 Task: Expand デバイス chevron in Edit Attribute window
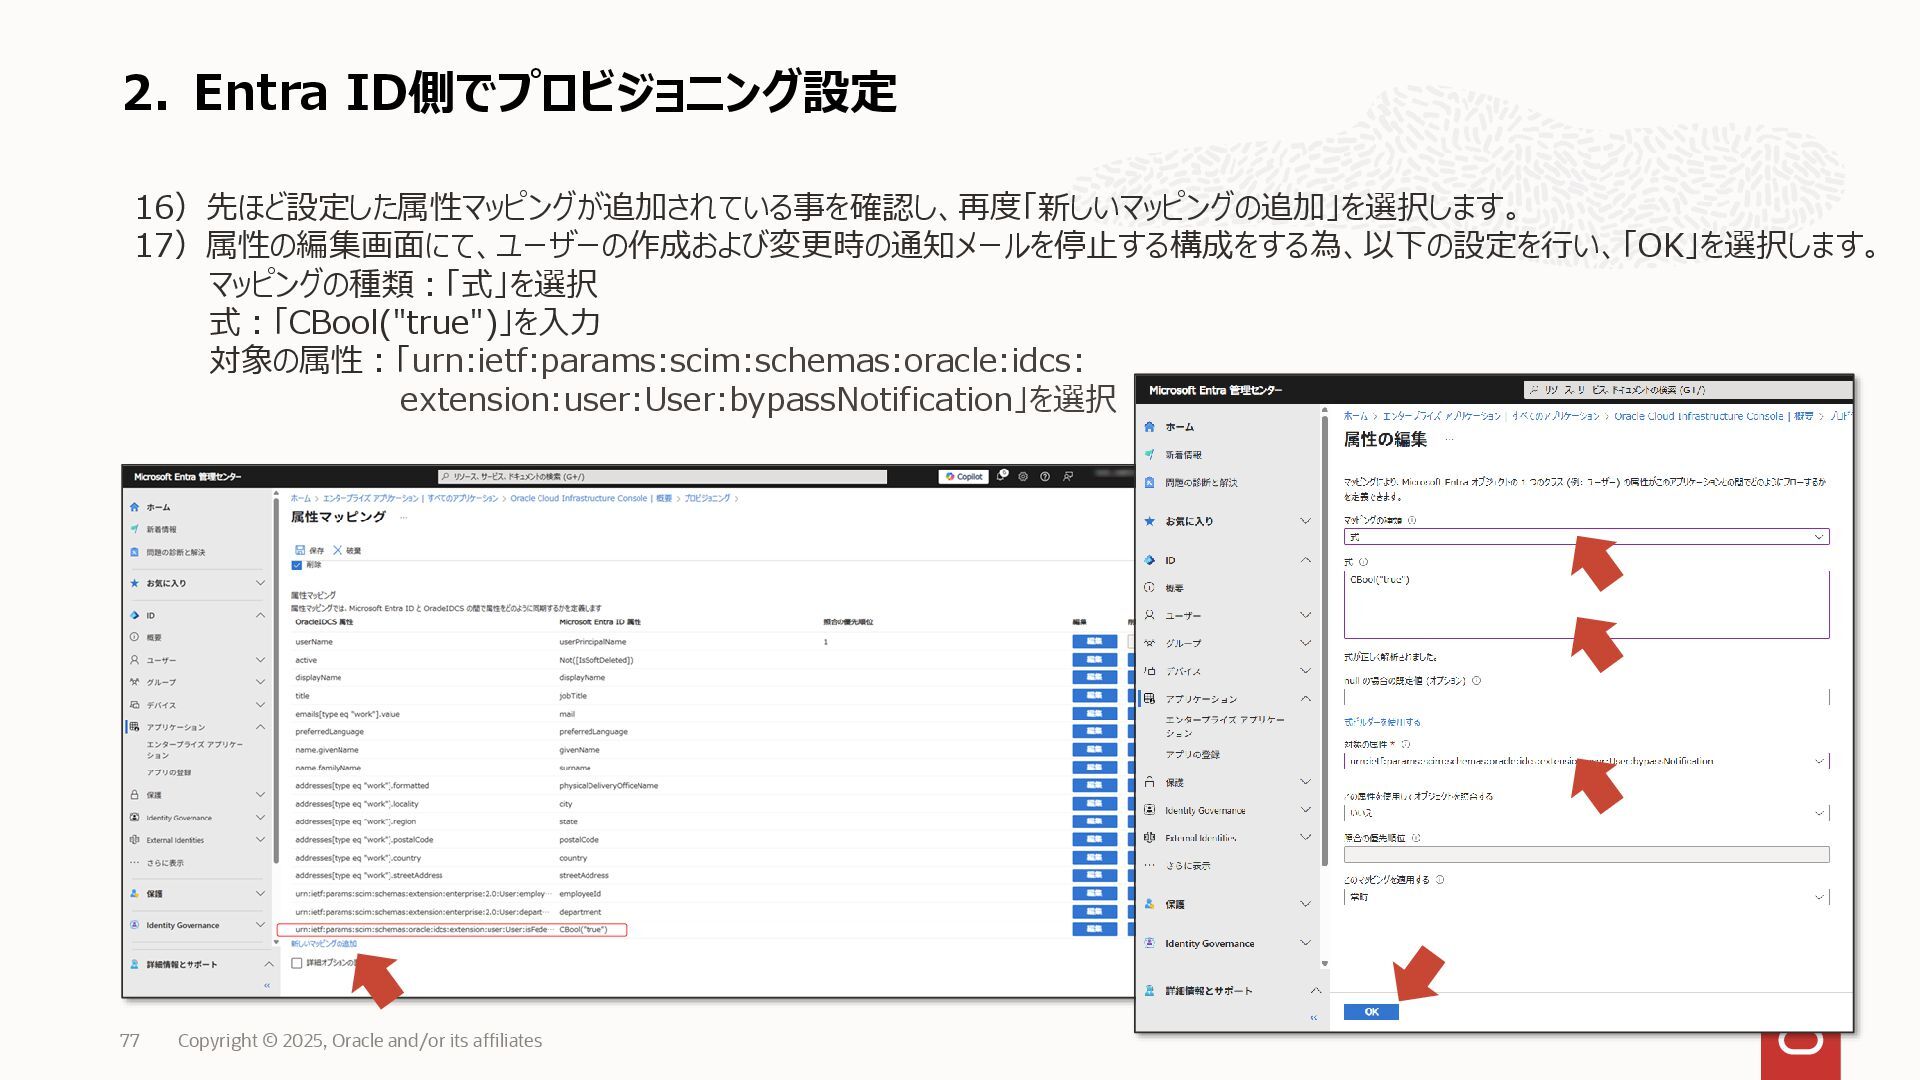pos(1305,671)
